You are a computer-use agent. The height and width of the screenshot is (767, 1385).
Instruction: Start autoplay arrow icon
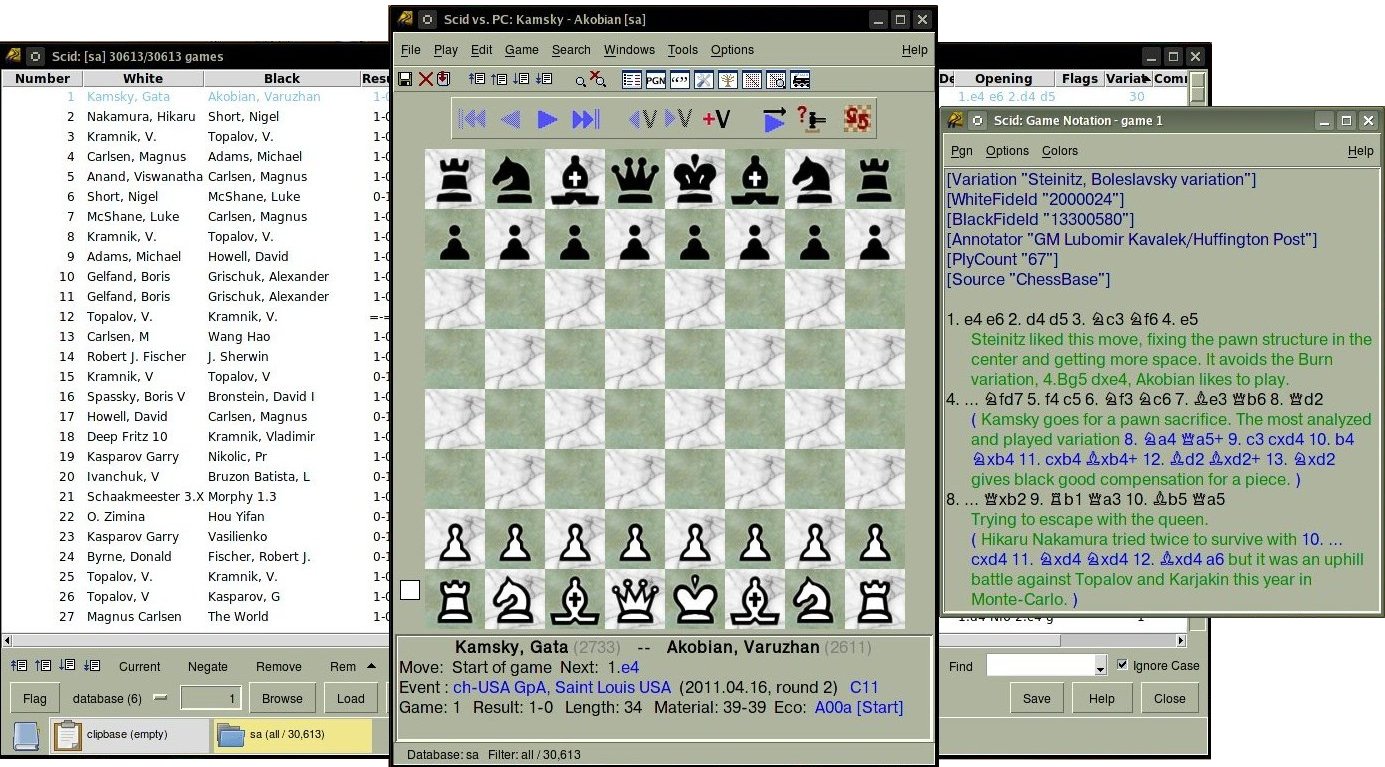tap(774, 119)
